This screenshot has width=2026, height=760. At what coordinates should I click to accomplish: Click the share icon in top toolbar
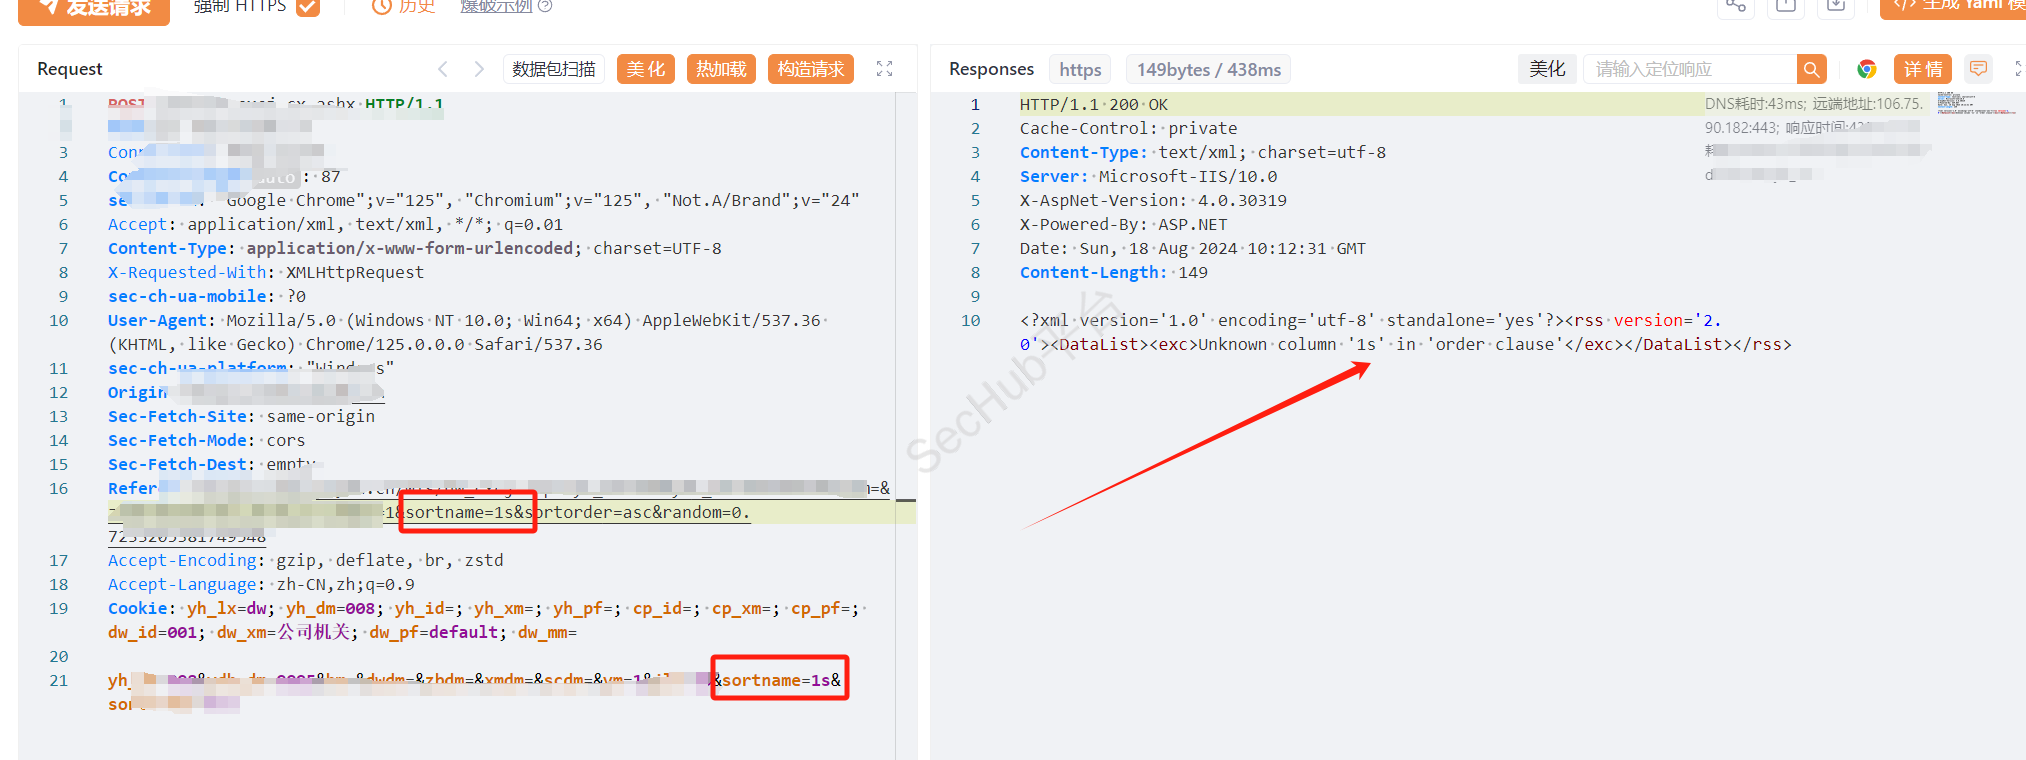1735,7
